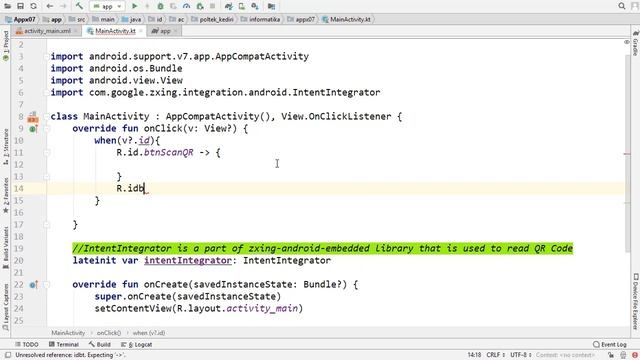This screenshot has height=360, width=640.
Task: Open the Terminal tool window
Action: point(64,344)
